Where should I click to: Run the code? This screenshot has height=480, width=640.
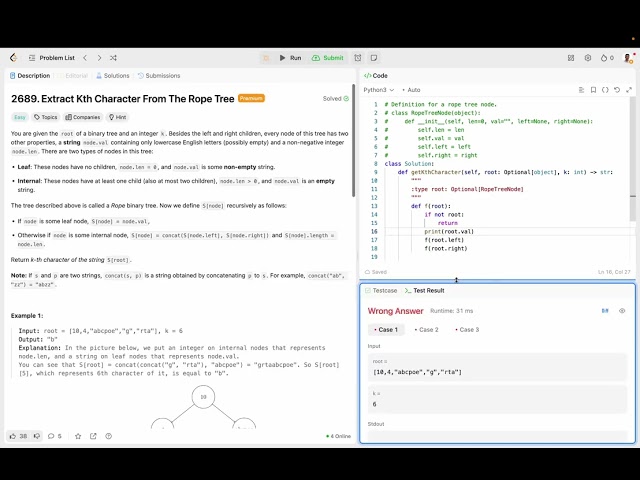290,58
